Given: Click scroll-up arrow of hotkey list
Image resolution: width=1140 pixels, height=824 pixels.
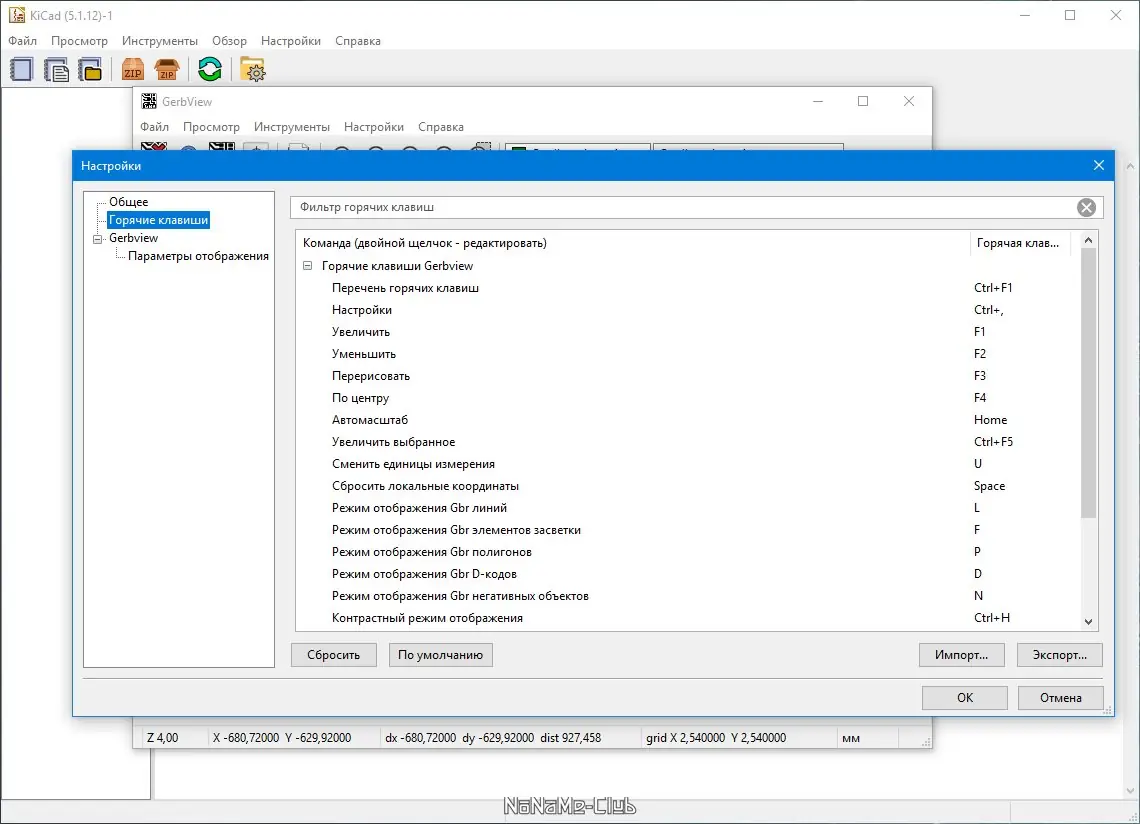Looking at the screenshot, I should (x=1088, y=241).
